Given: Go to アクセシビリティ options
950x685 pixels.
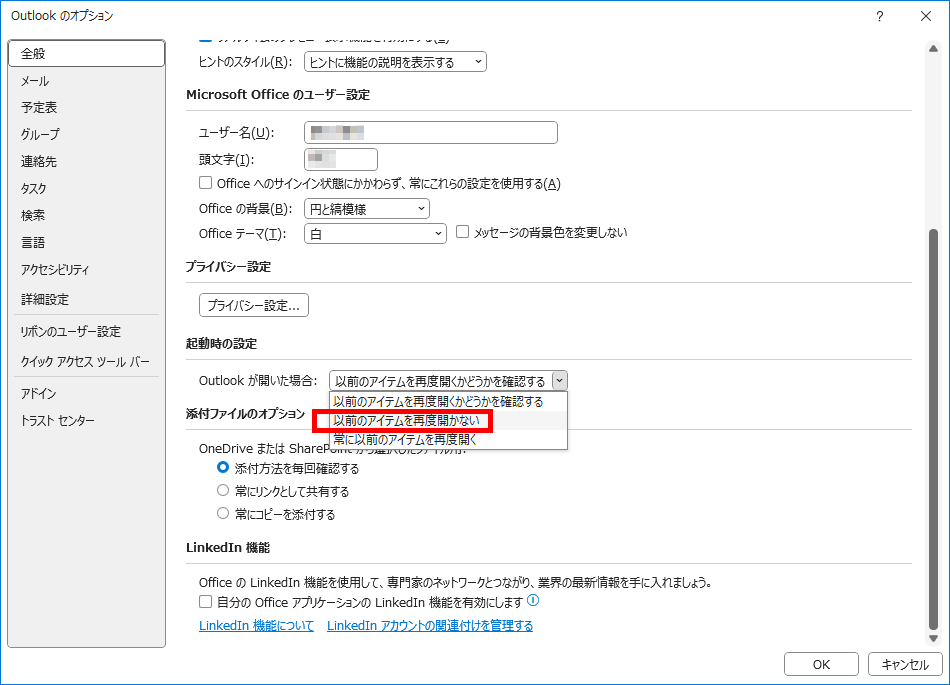Looking at the screenshot, I should click(87, 270).
